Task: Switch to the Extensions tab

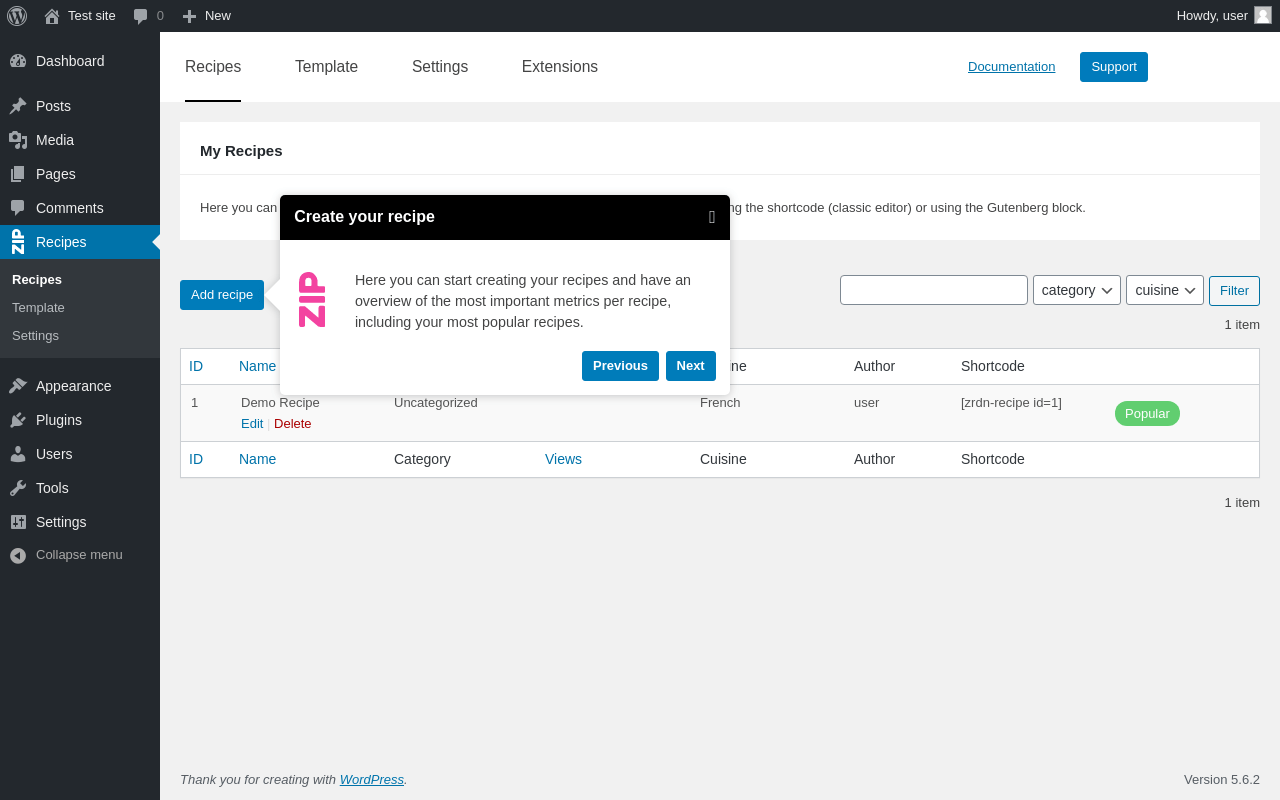Action: [560, 67]
